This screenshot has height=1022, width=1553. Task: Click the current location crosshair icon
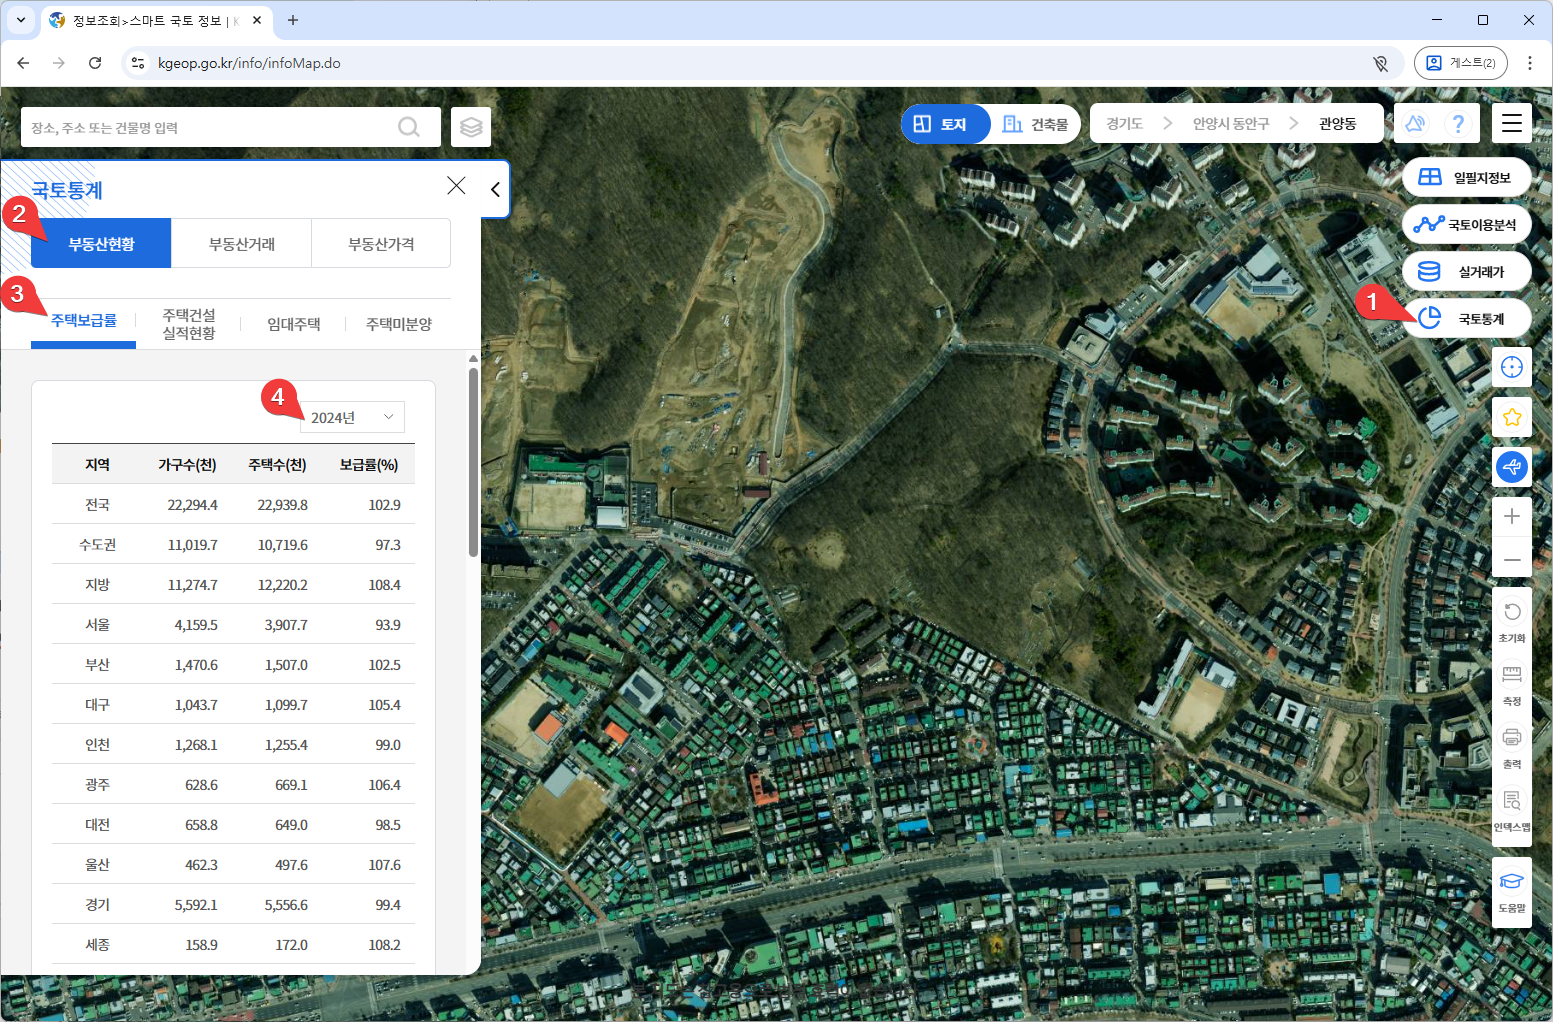(1511, 367)
